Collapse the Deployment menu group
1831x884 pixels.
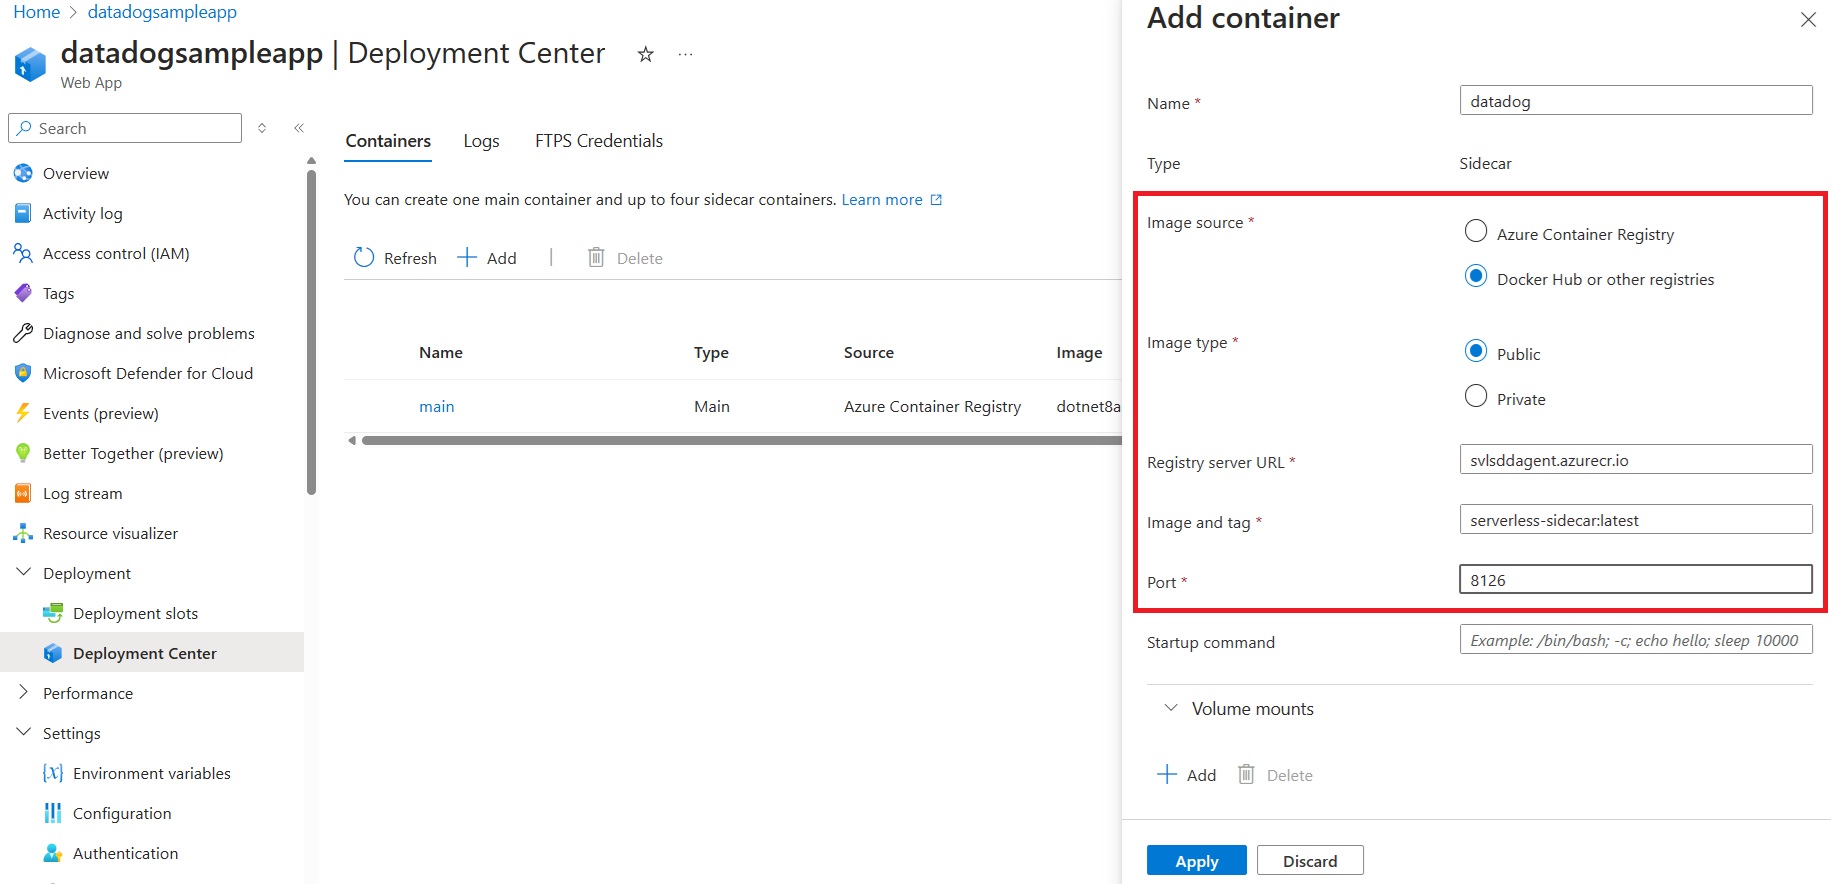click(x=24, y=573)
